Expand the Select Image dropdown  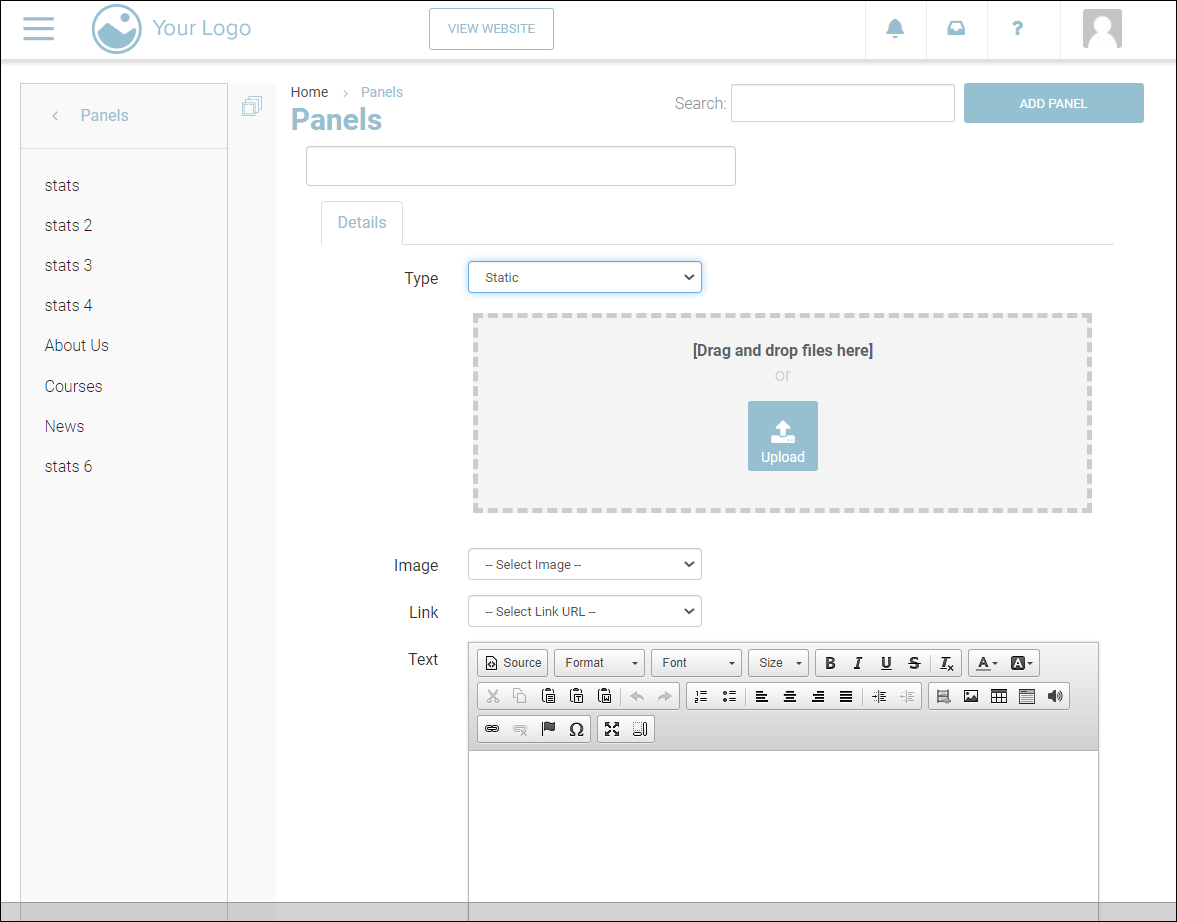pyautogui.click(x=585, y=565)
